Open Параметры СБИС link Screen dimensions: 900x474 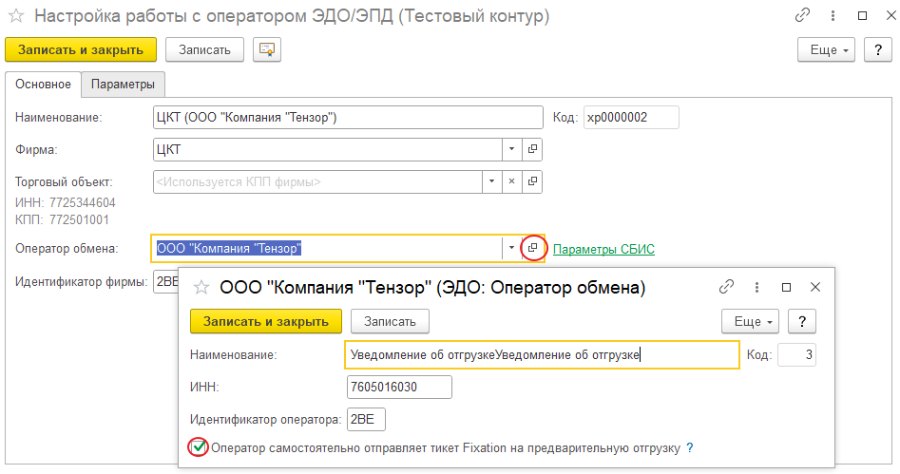click(x=604, y=249)
